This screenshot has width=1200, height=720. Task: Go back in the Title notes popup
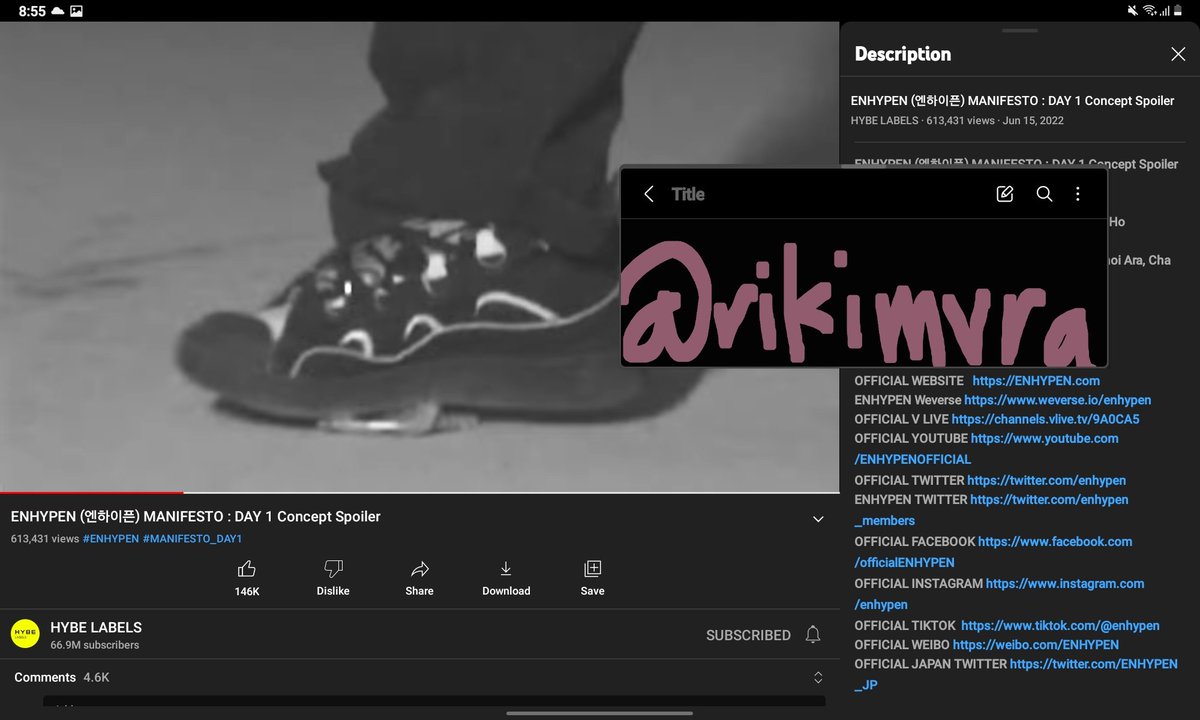click(649, 194)
